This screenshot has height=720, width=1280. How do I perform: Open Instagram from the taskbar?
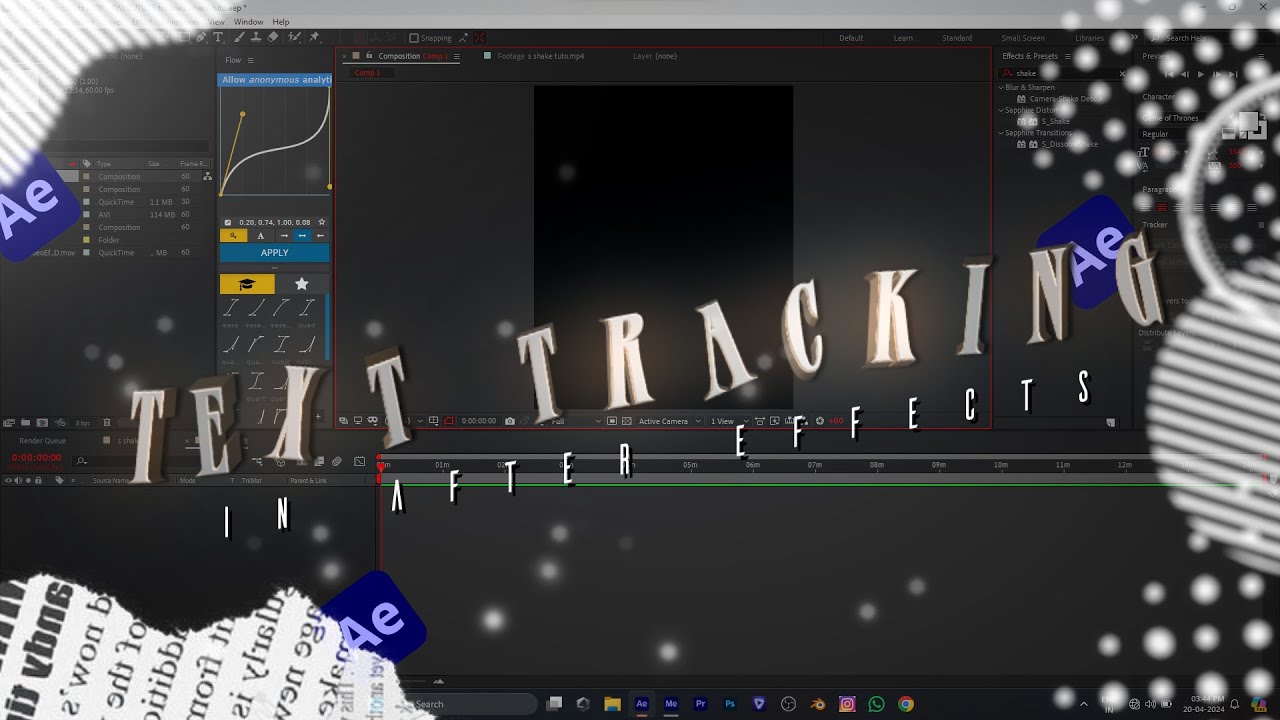[x=847, y=704]
